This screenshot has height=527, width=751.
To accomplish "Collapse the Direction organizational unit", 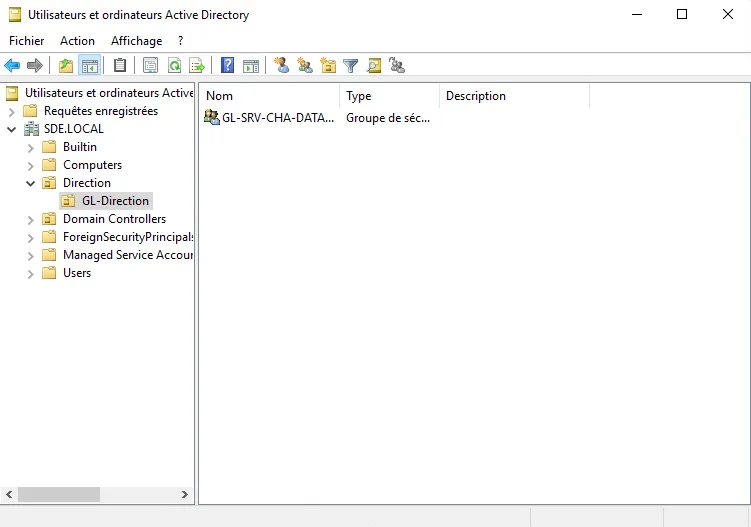I will pyautogui.click(x=31, y=183).
